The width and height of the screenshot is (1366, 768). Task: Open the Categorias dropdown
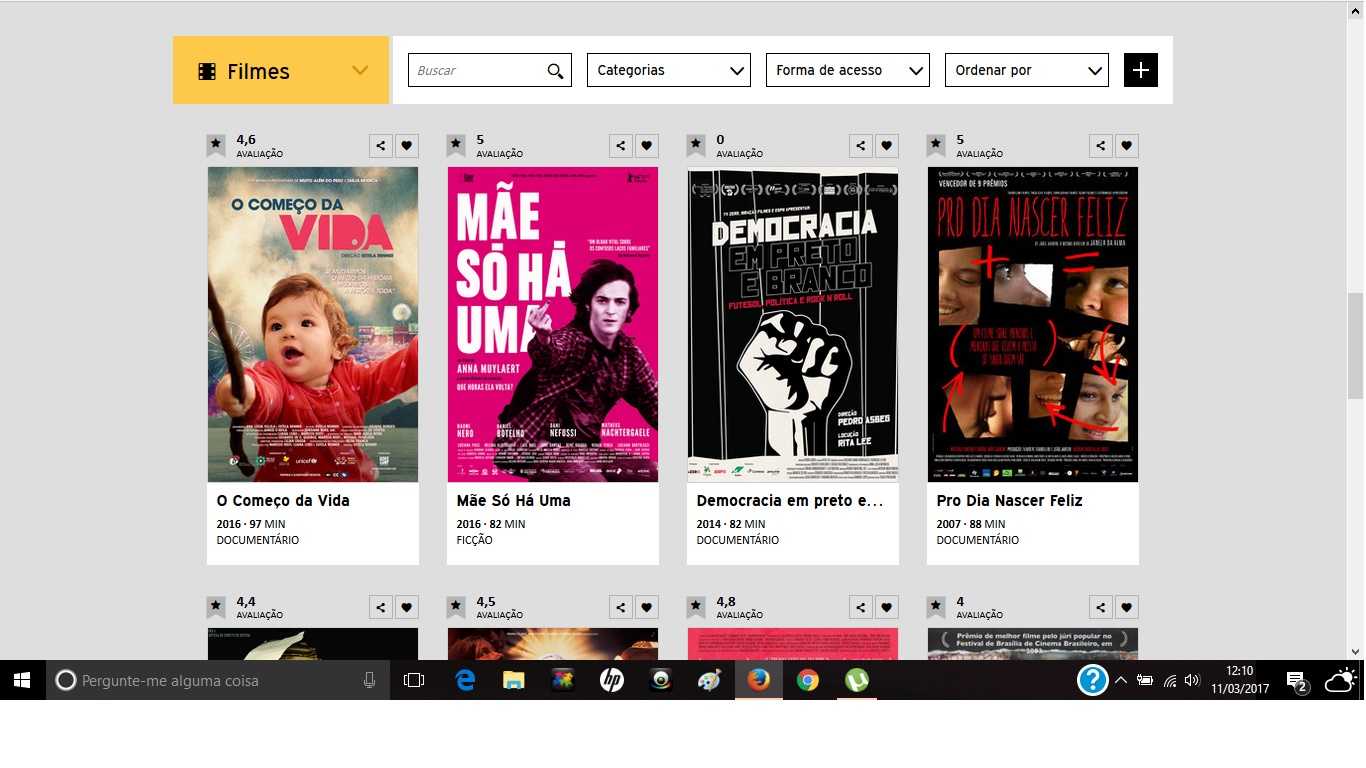click(x=669, y=70)
